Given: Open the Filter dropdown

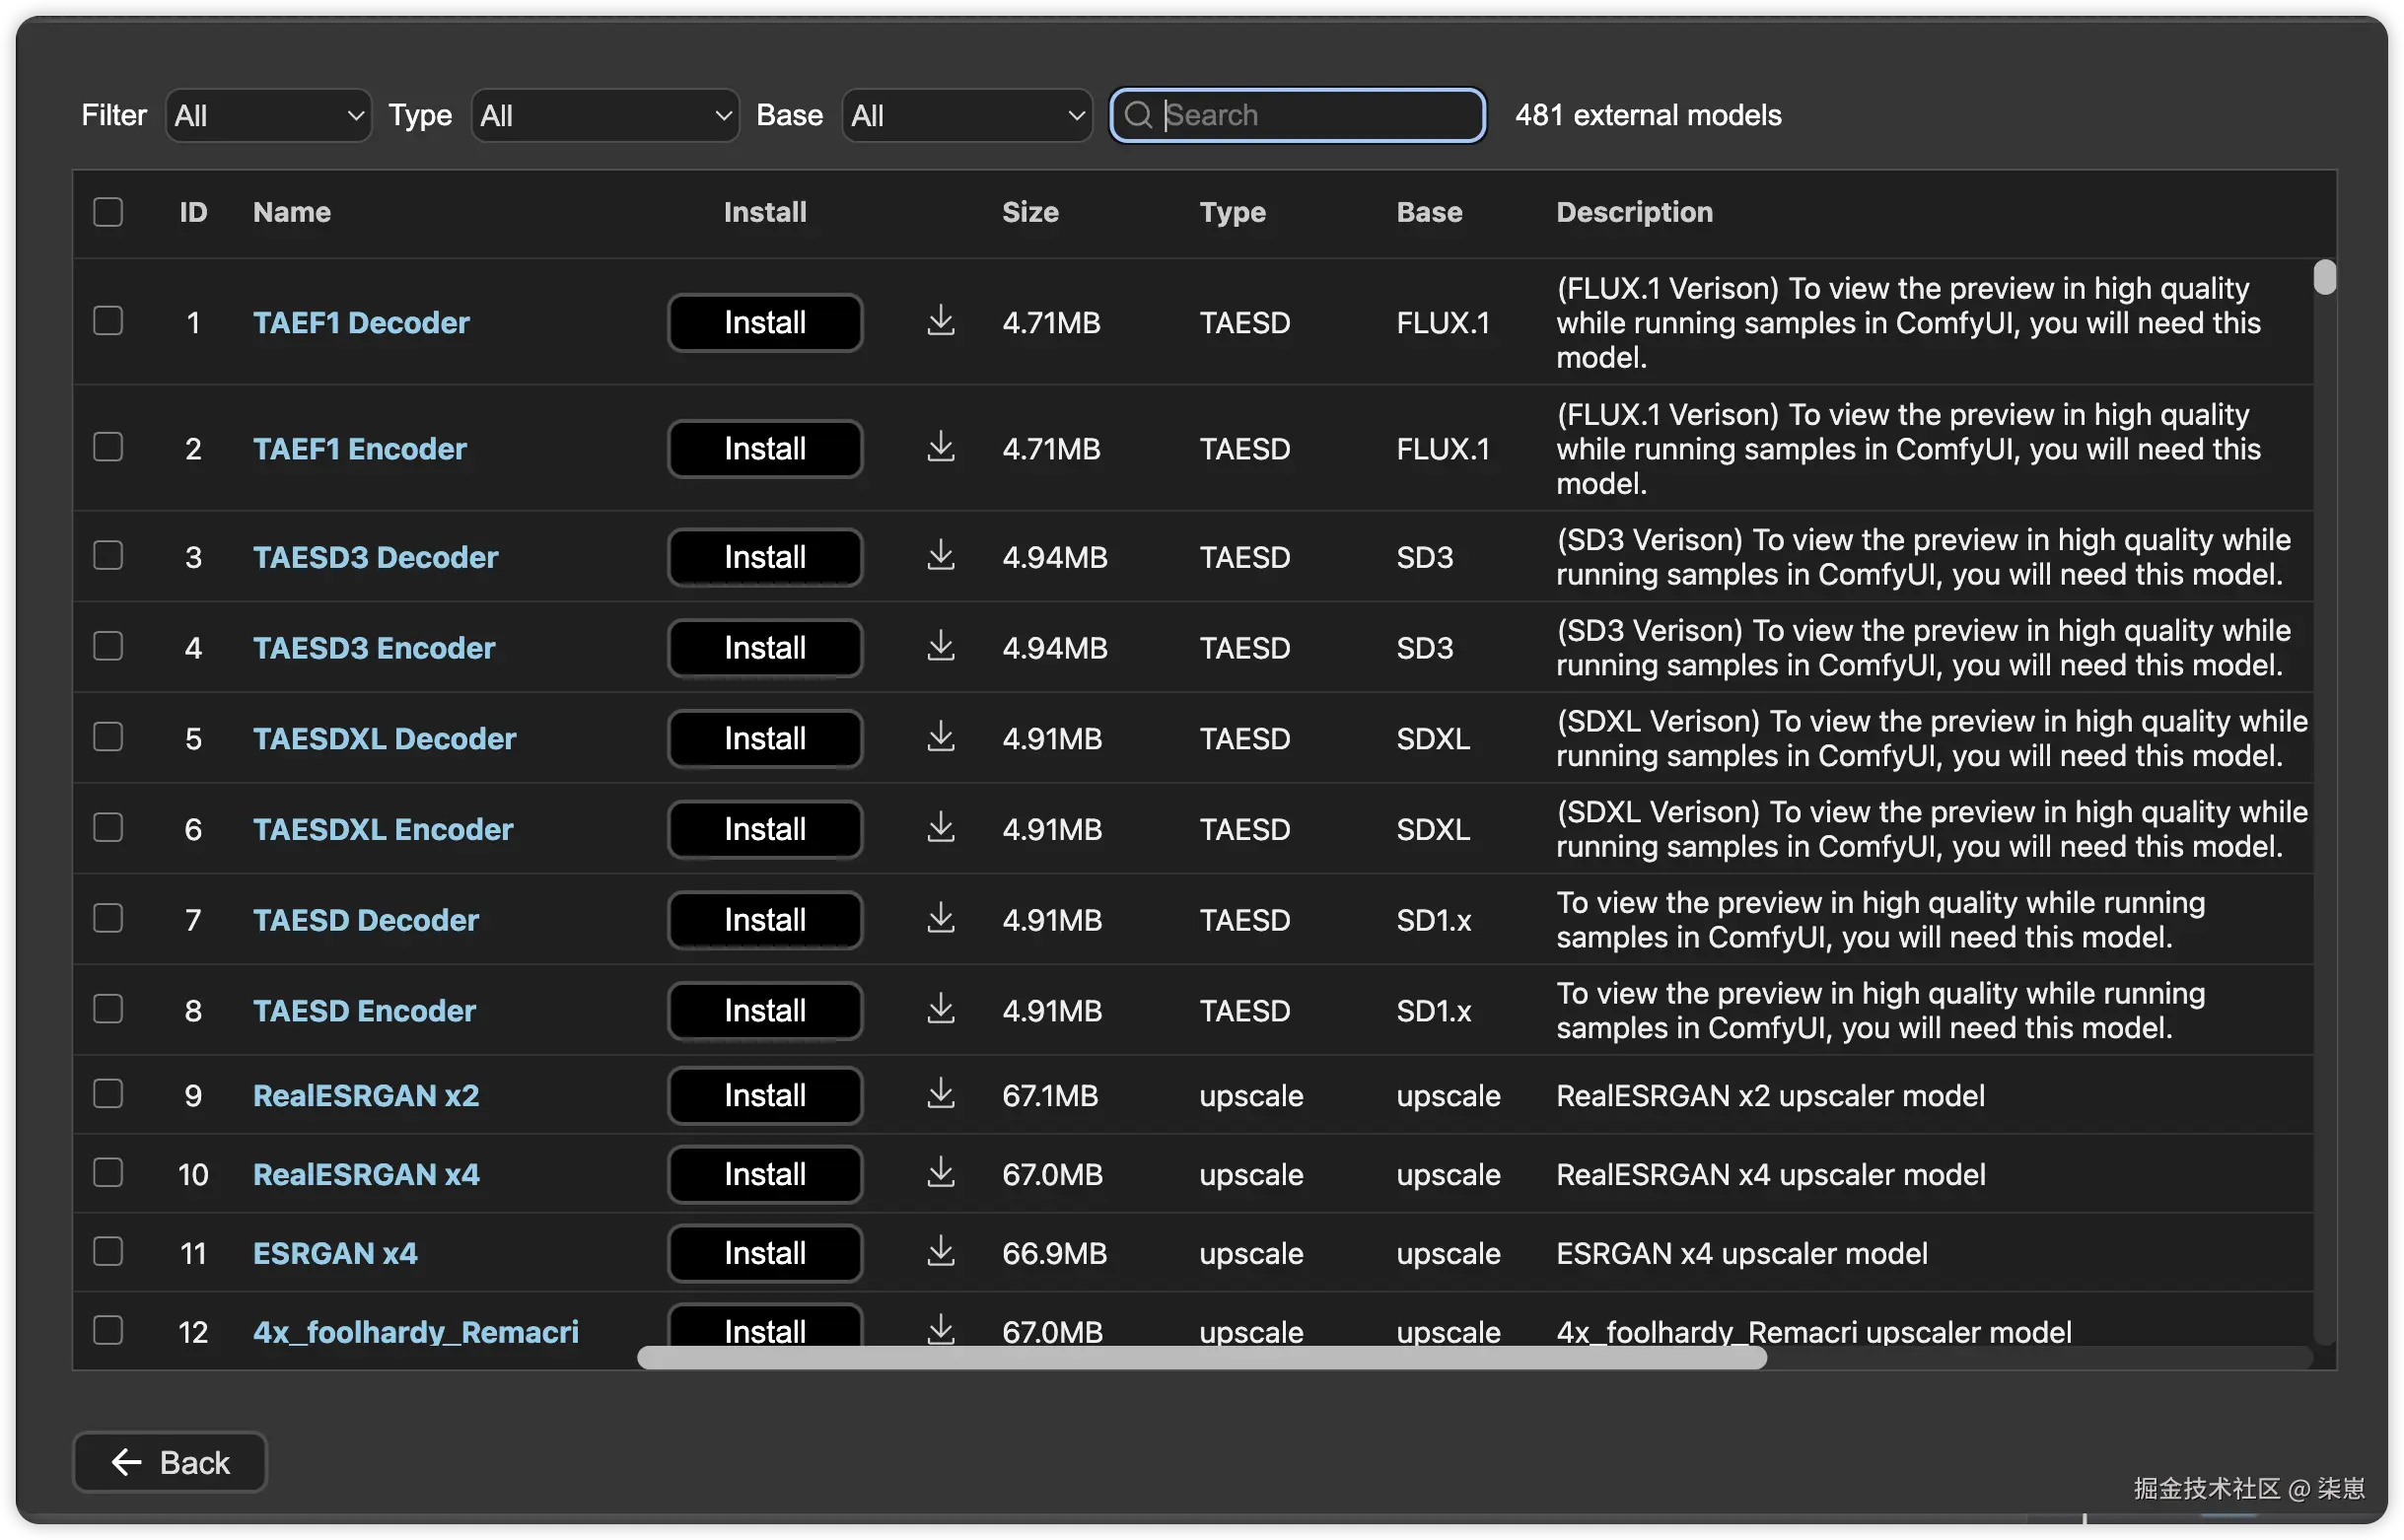Looking at the screenshot, I should (268, 115).
